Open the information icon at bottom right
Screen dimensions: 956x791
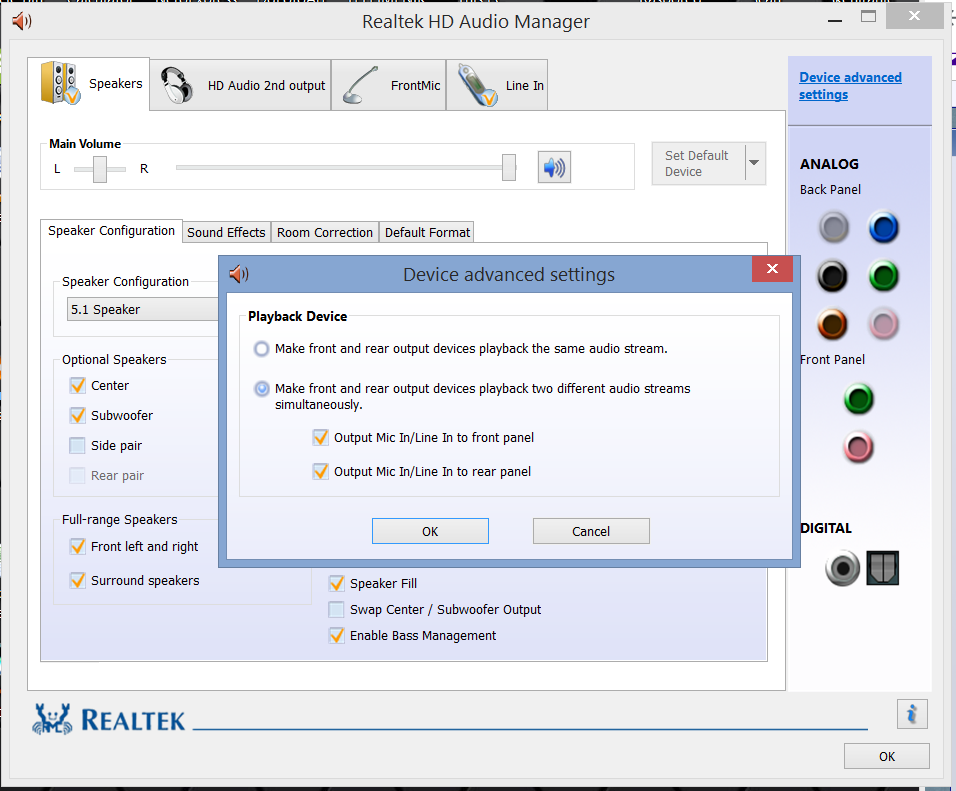point(912,714)
